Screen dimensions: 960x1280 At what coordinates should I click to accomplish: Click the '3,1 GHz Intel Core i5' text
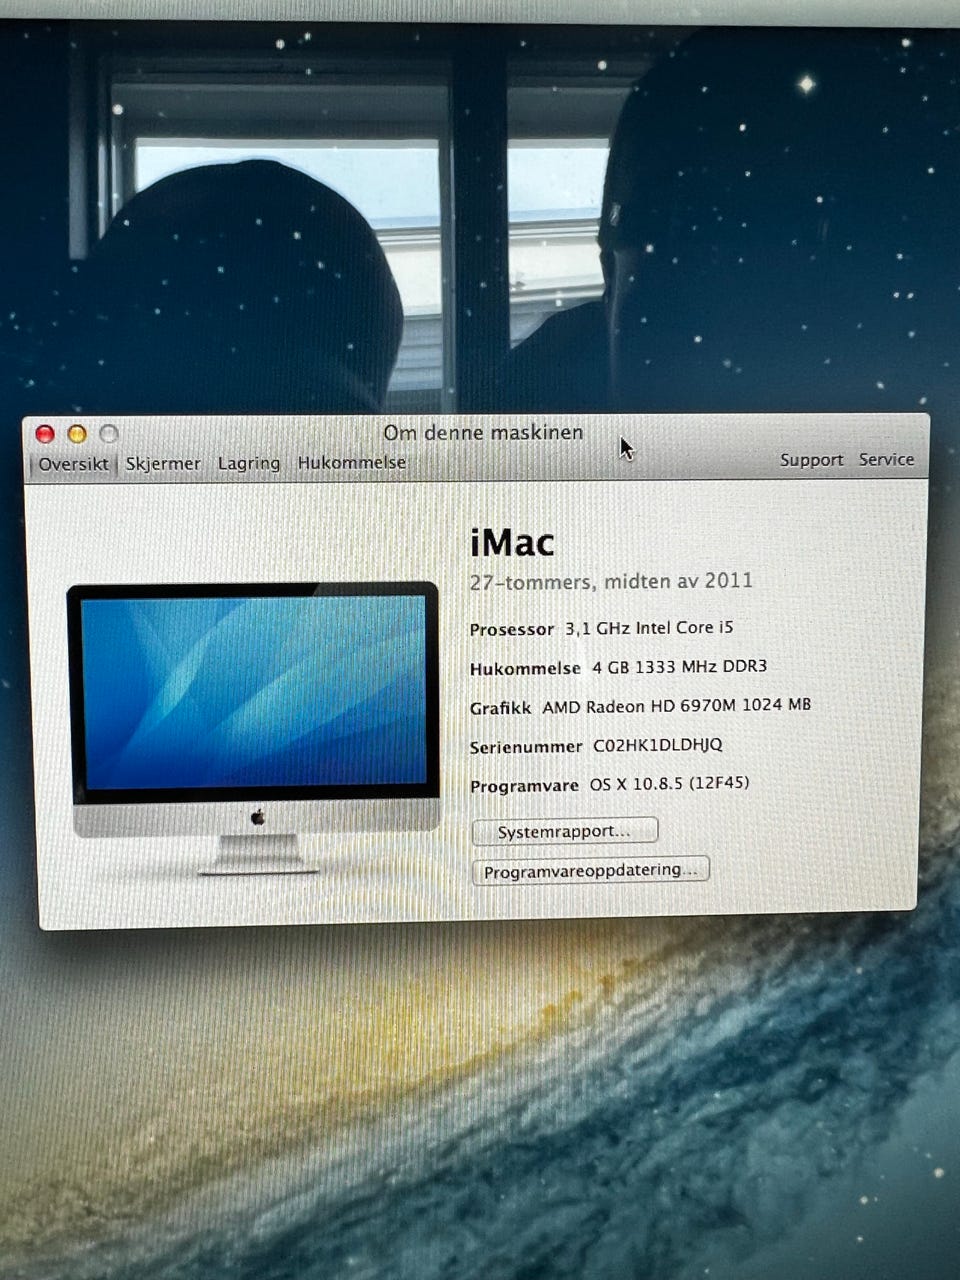point(649,628)
